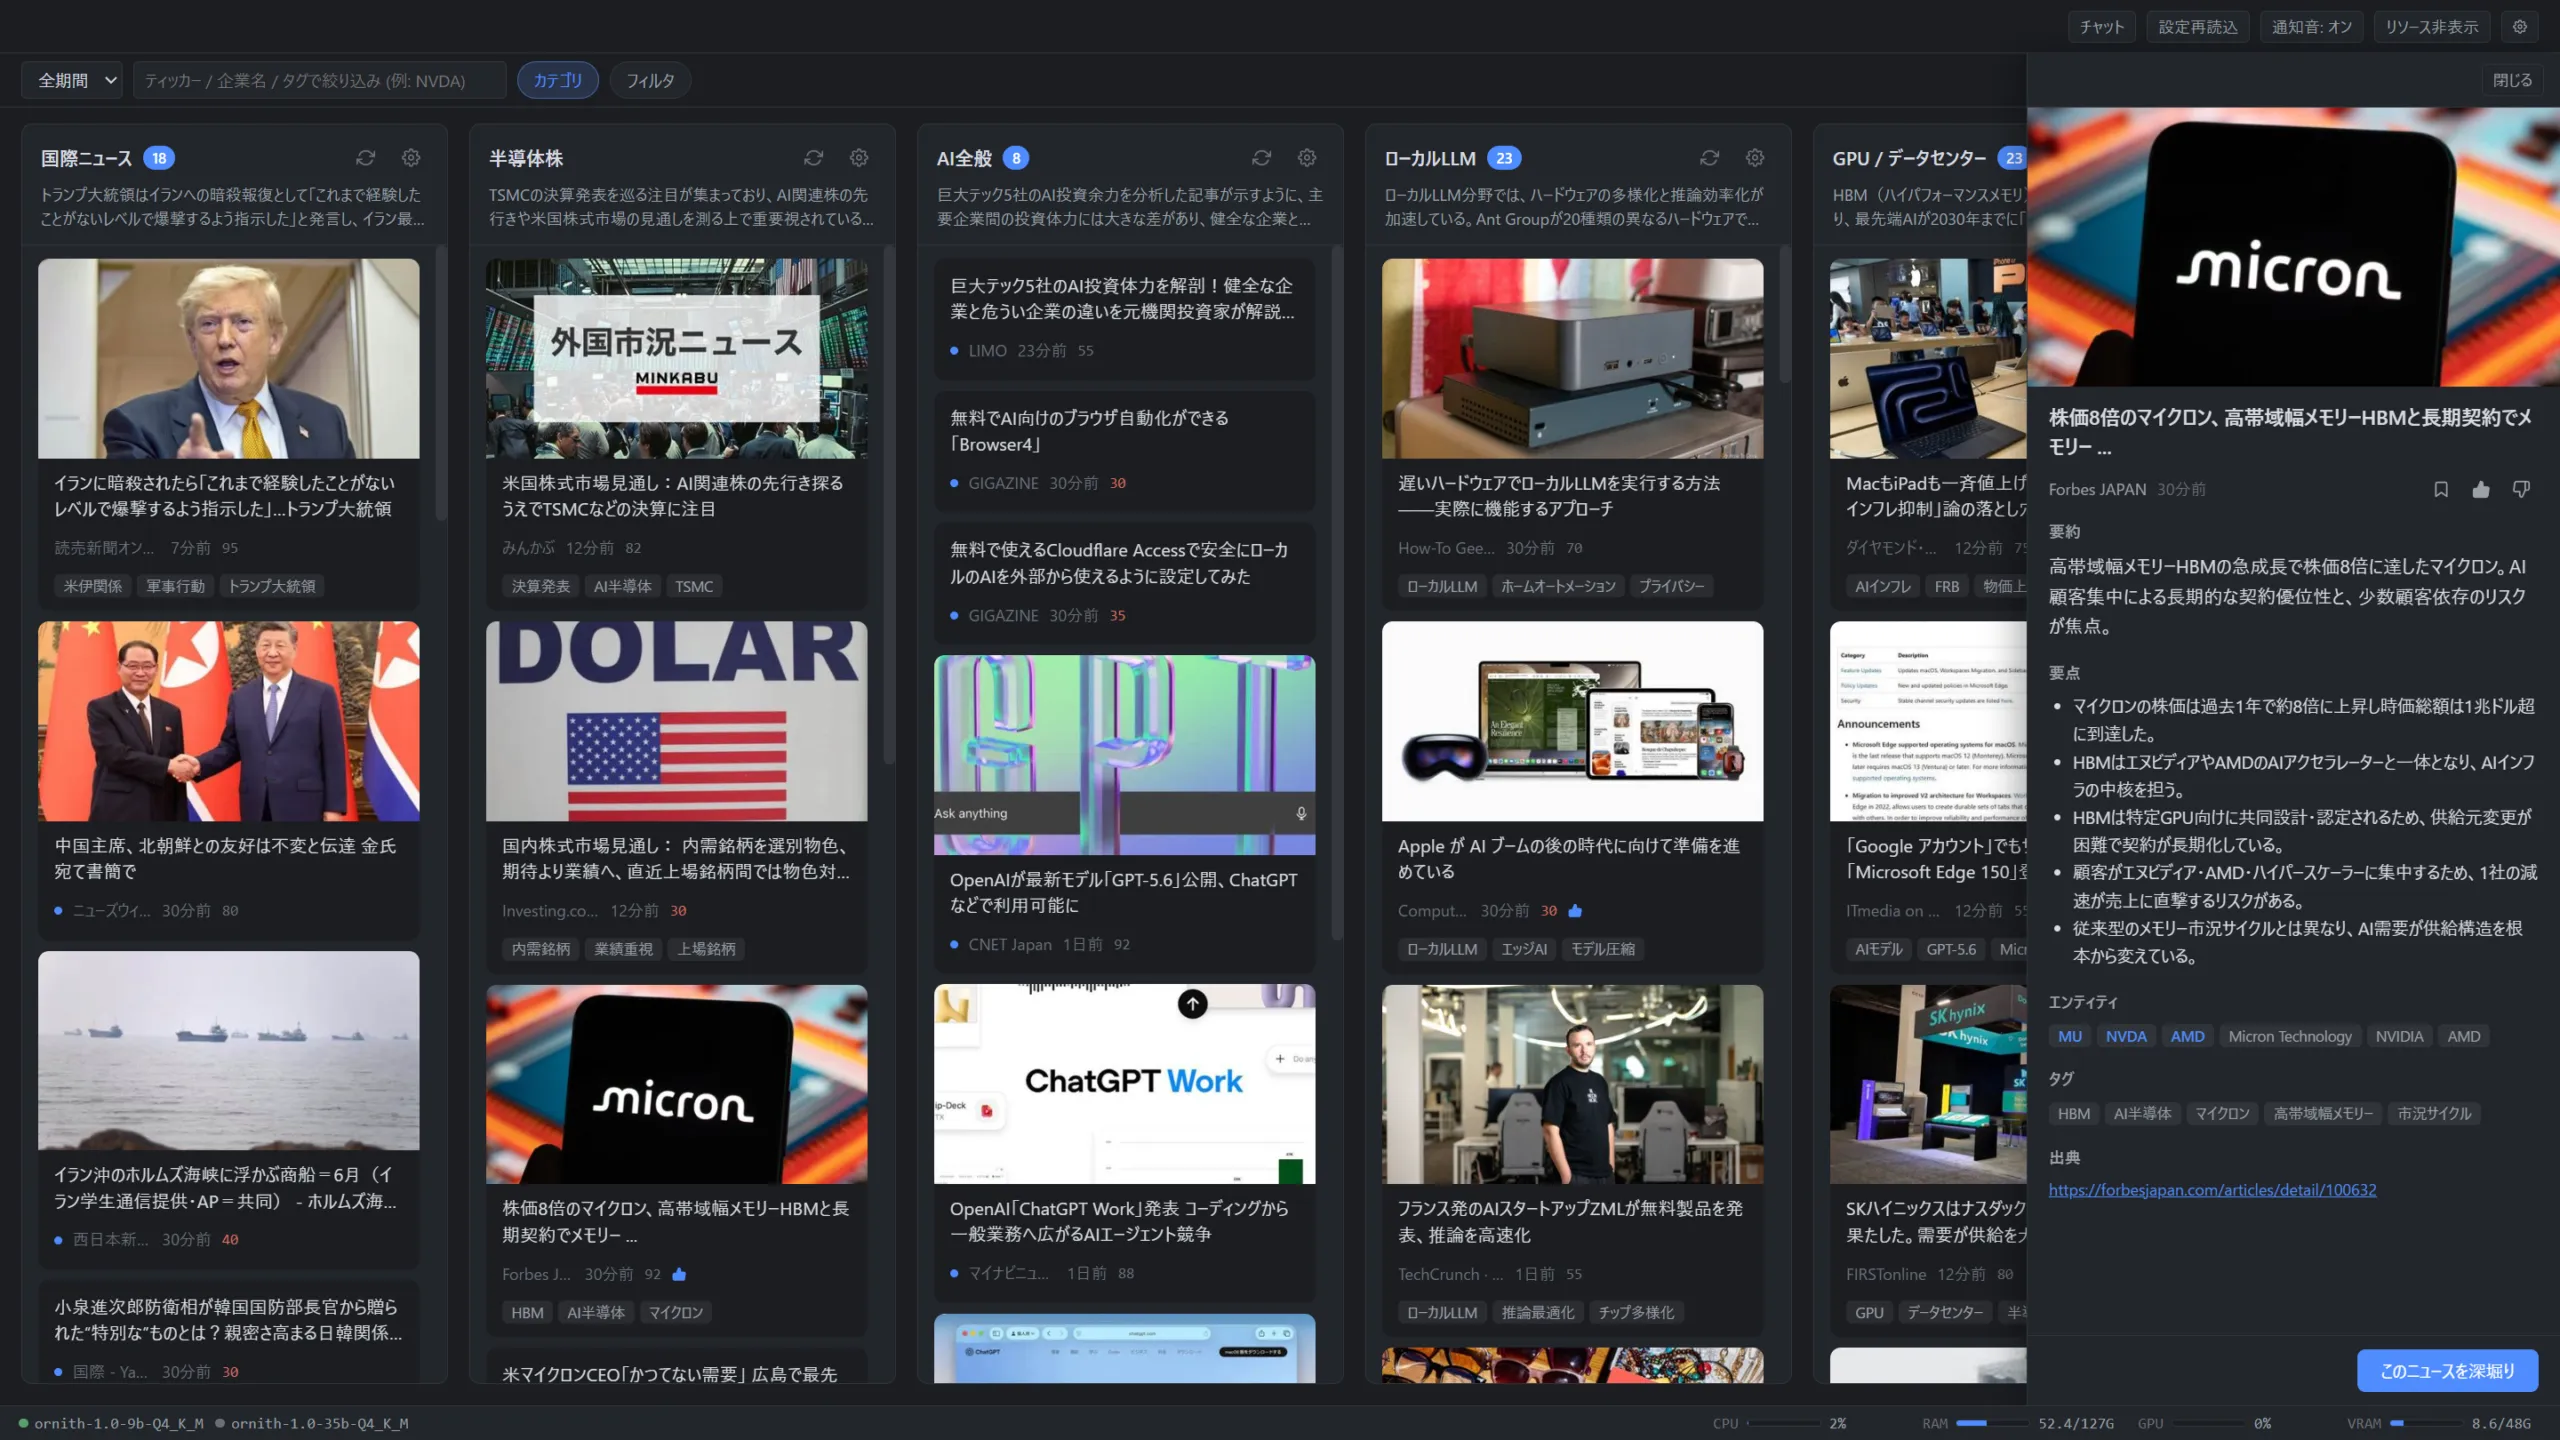
Task: Click the 市況サイクル tag
Action: pyautogui.click(x=2434, y=1114)
